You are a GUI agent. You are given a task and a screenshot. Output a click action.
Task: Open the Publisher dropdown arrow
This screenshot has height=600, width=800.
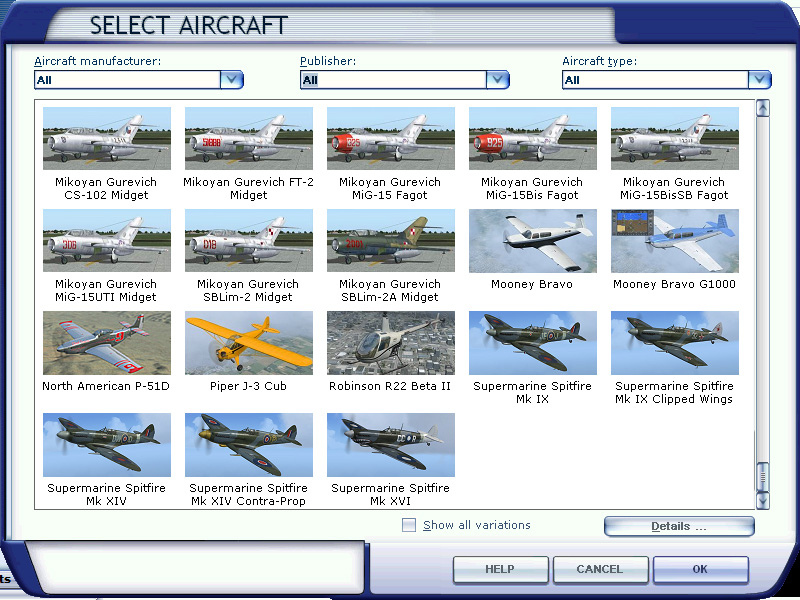tap(497, 80)
